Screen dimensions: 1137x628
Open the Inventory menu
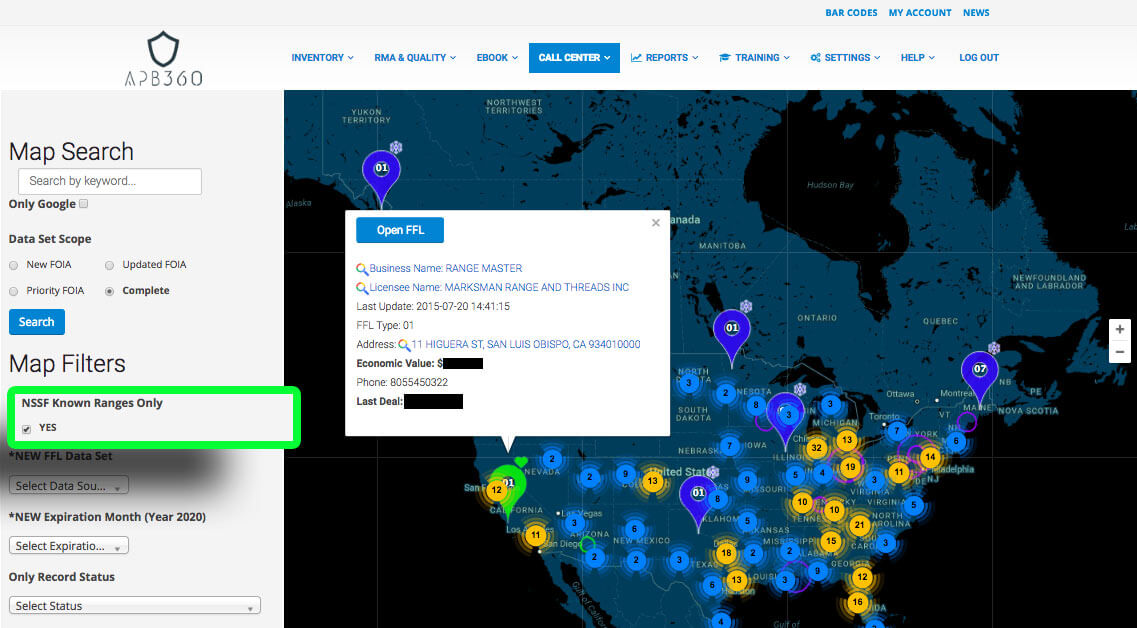(322, 58)
